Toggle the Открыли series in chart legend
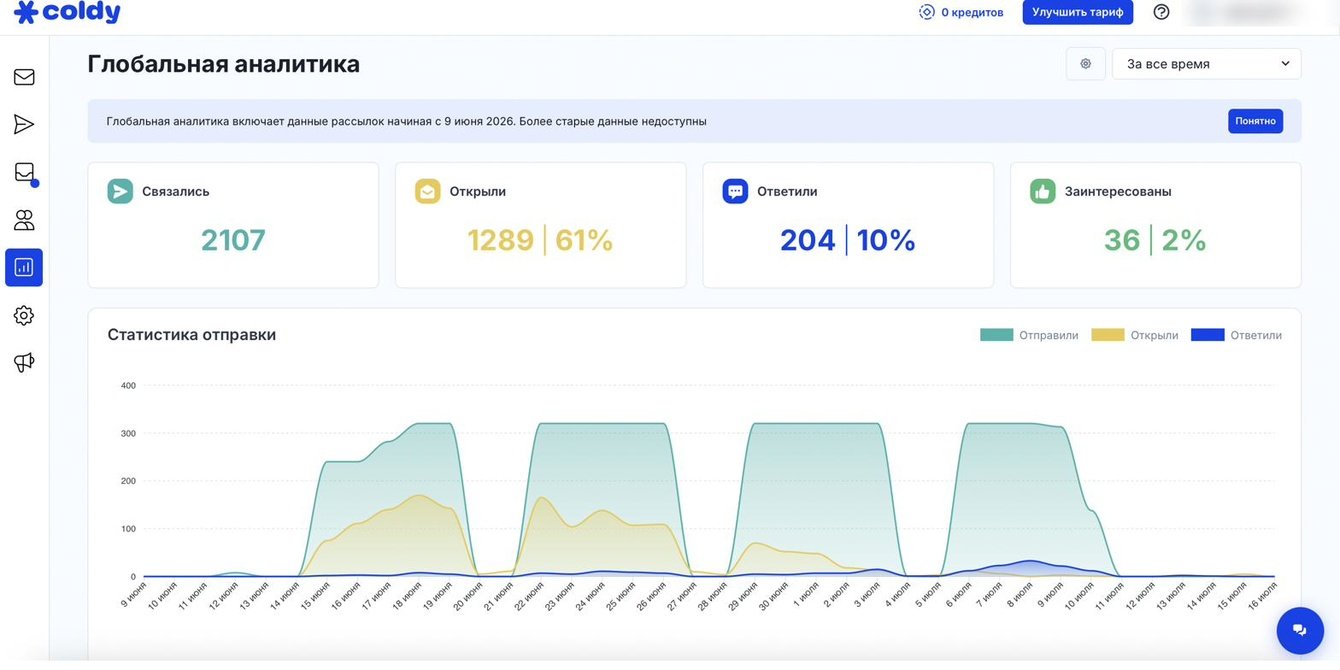Screen dimensions: 1340x670 point(1134,335)
